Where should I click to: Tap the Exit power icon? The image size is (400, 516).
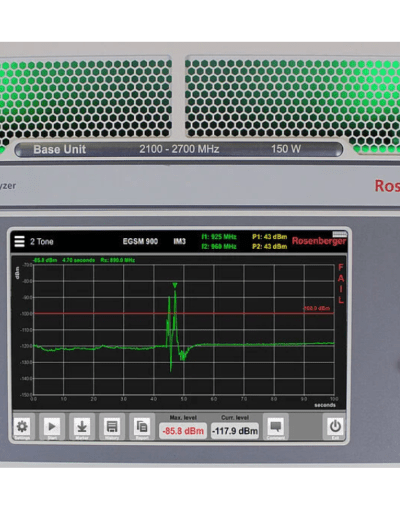[x=335, y=426]
